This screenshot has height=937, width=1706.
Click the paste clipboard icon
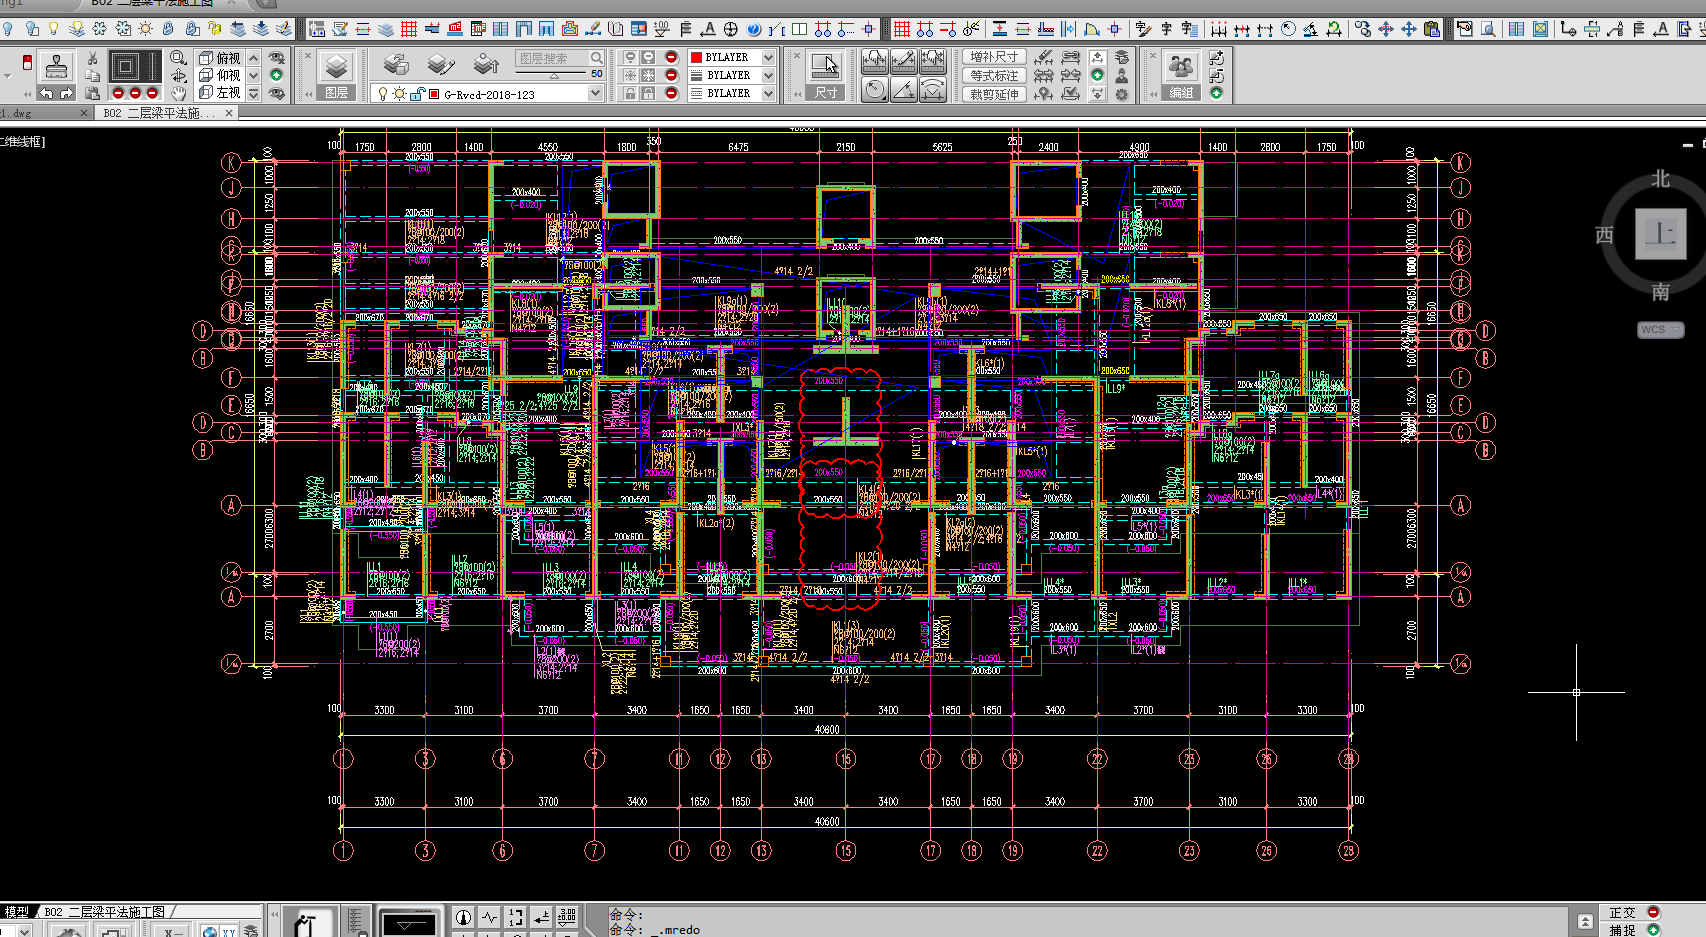point(92,93)
